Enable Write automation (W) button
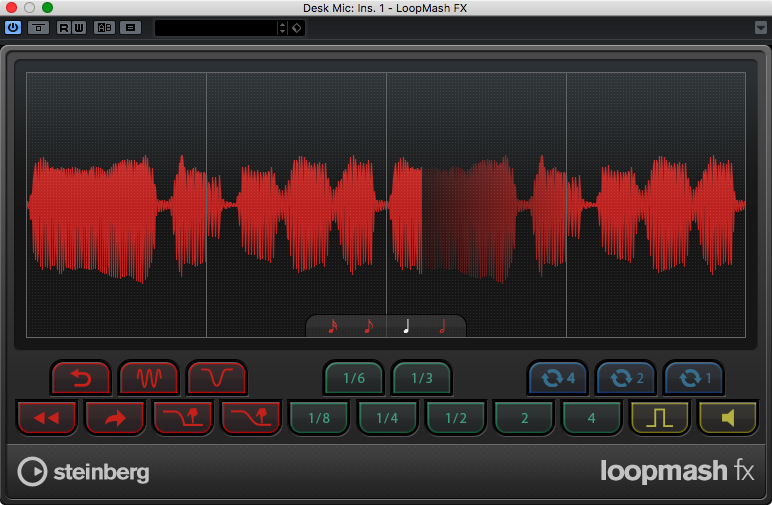The image size is (772, 505). pos(79,28)
